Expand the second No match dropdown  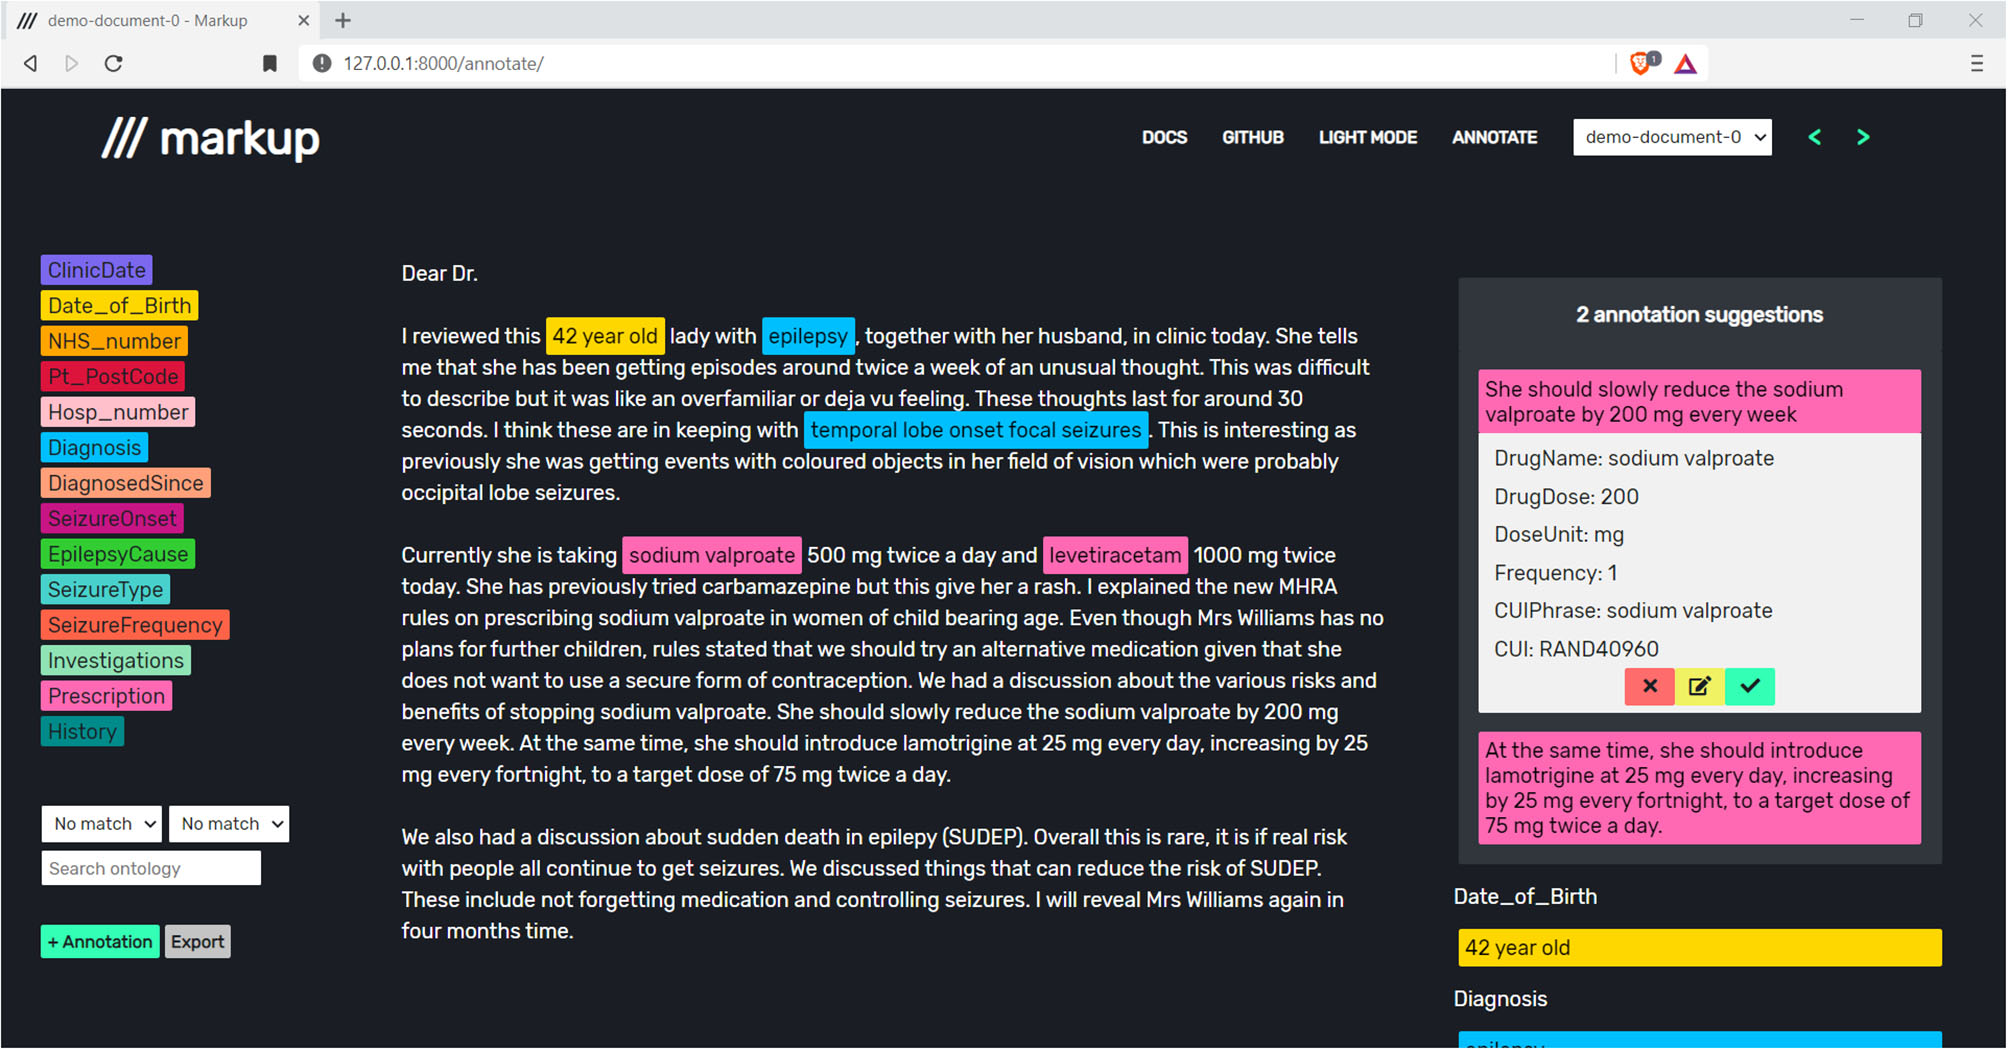[x=229, y=824]
